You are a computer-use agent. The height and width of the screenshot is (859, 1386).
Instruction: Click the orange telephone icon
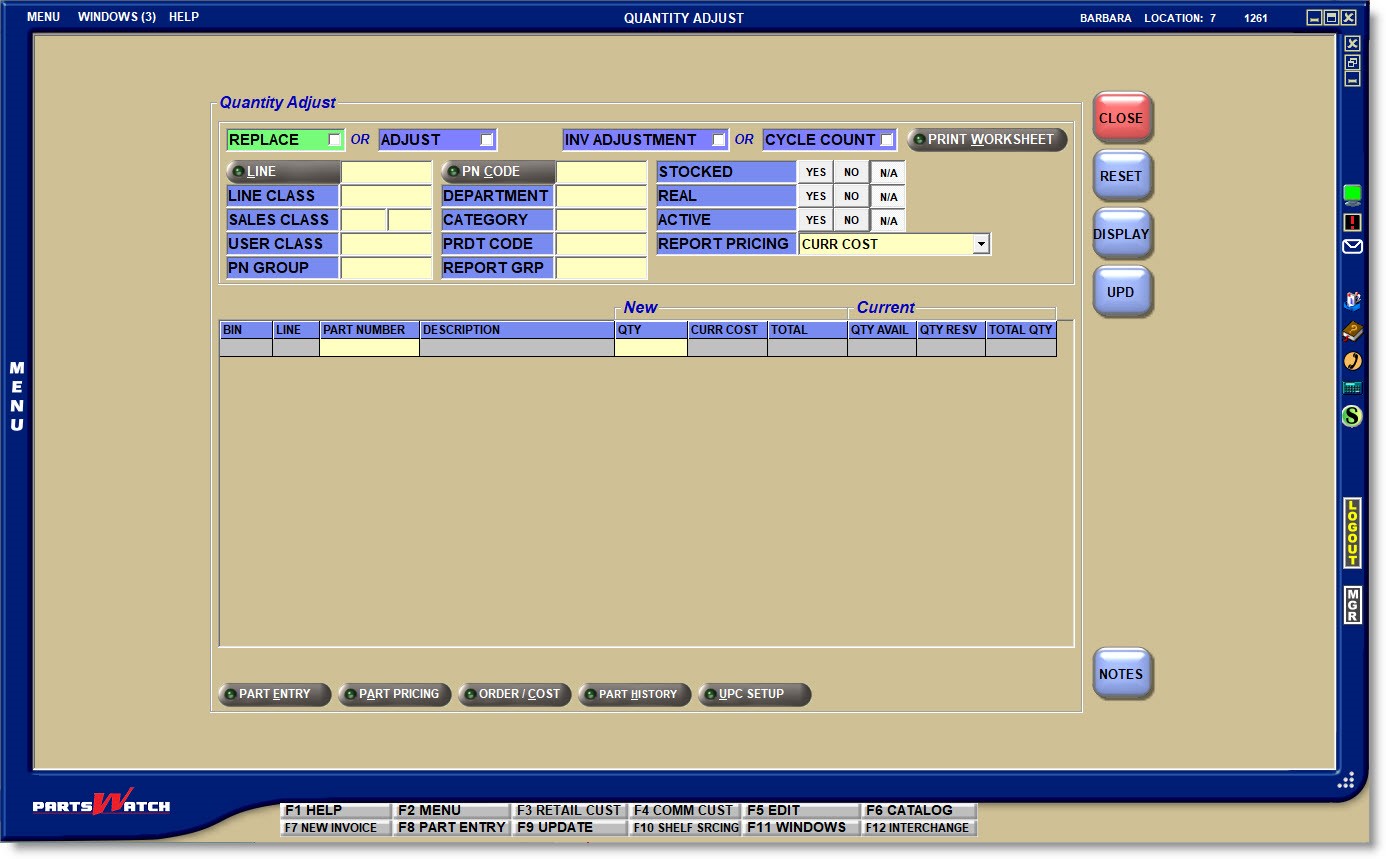1352,360
